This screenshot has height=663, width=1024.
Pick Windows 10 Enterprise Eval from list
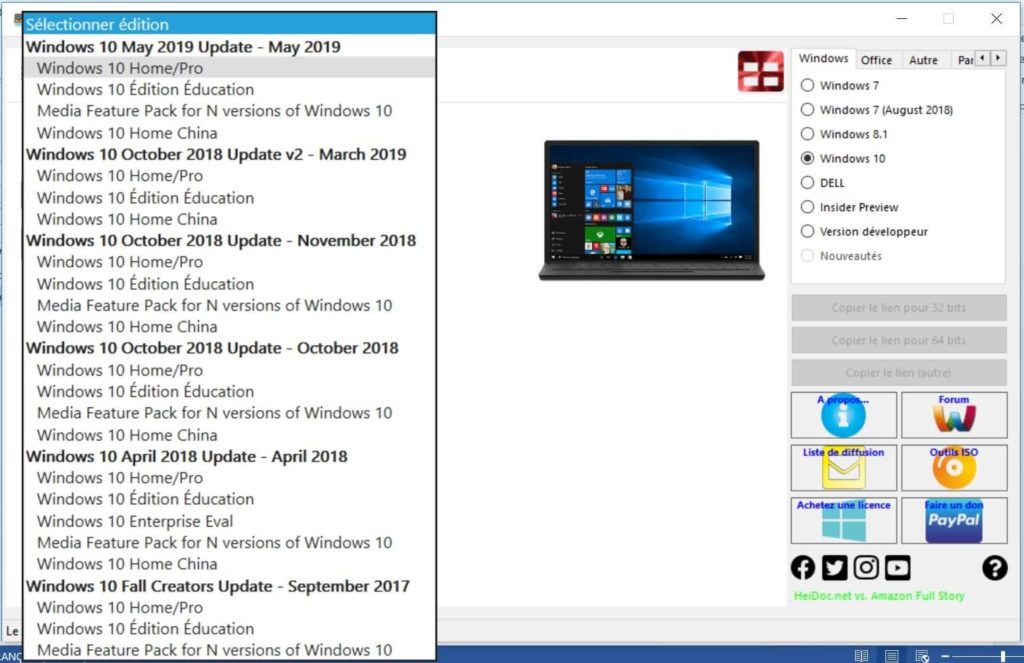click(135, 521)
